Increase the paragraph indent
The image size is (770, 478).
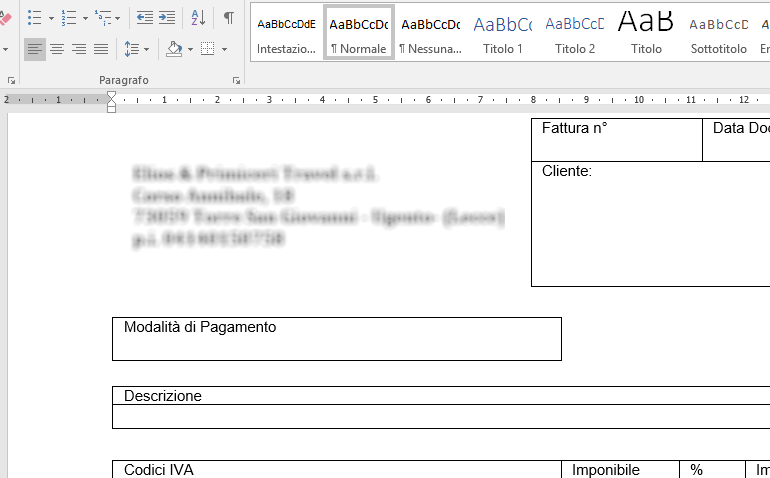pyautogui.click(x=166, y=18)
